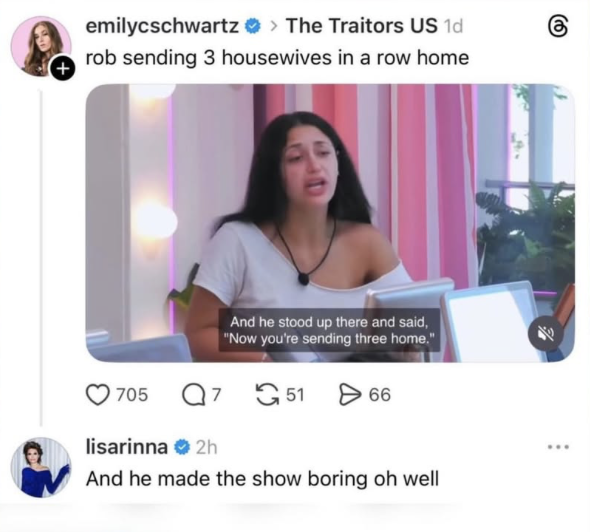Viewport: 590px width, 532px height.
Task: Open emilycschwartz username link
Action: click(162, 26)
